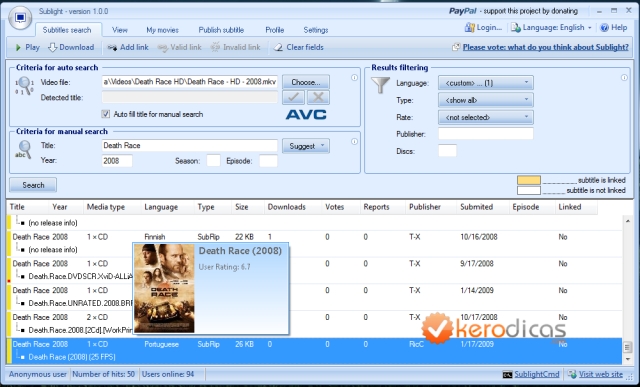Click the Death Race movie poster thumbnail
The height and width of the screenshot is (387, 640).
[164, 288]
